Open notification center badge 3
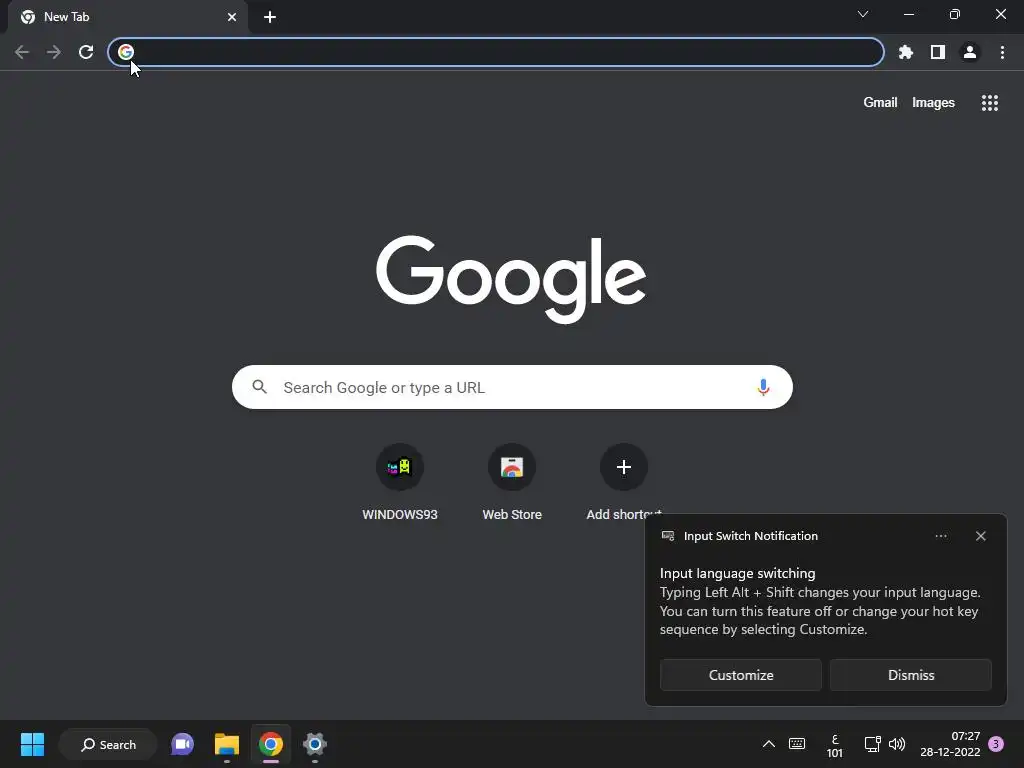 (996, 744)
